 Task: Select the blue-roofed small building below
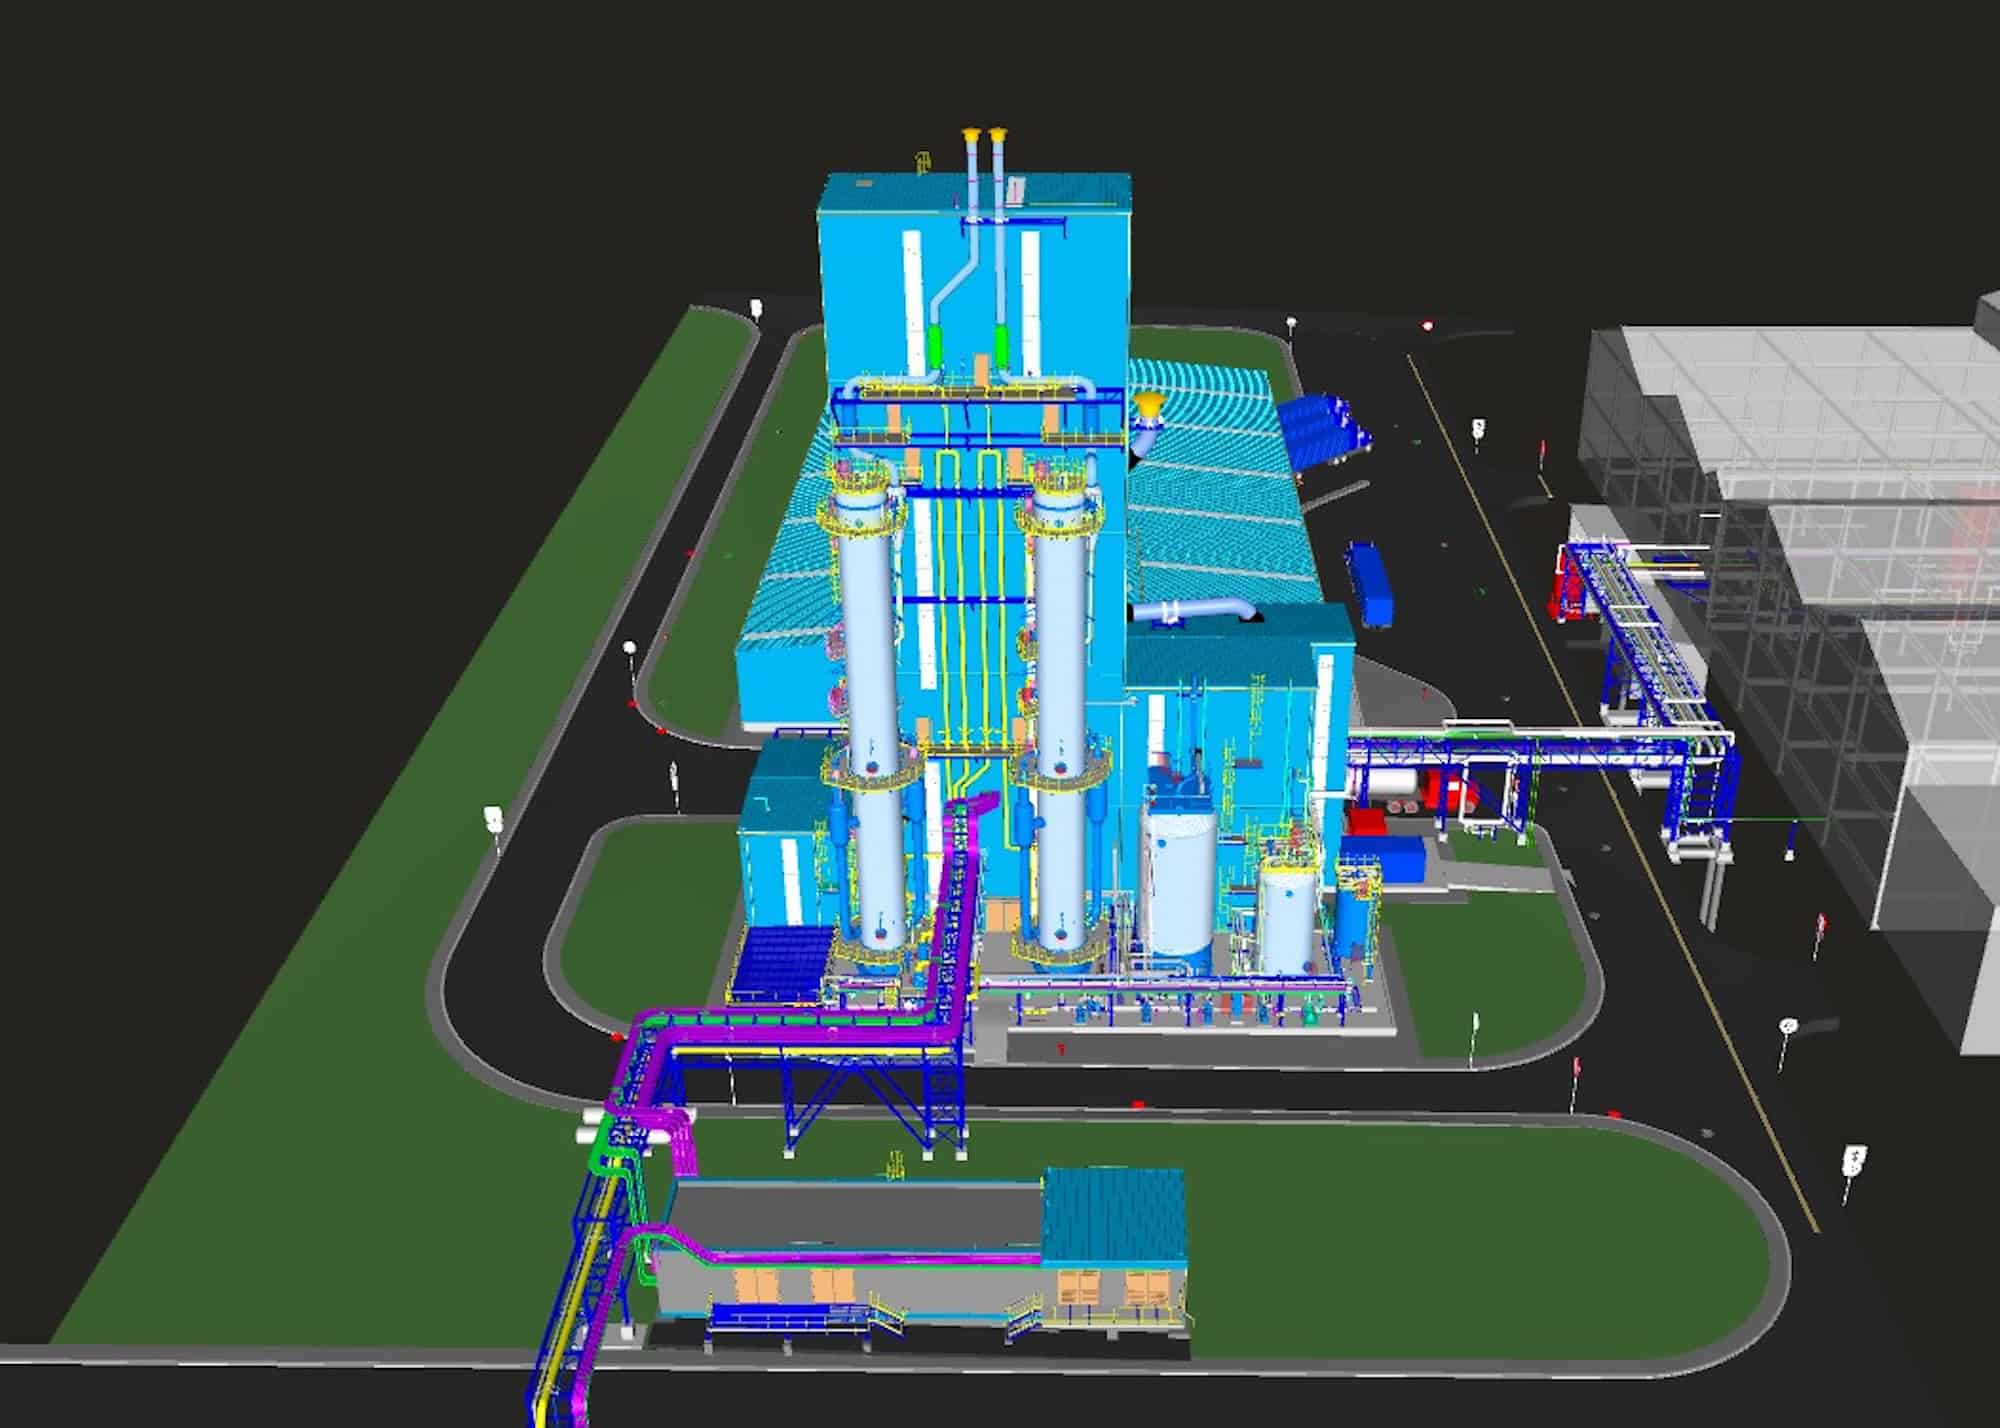tap(1113, 1213)
